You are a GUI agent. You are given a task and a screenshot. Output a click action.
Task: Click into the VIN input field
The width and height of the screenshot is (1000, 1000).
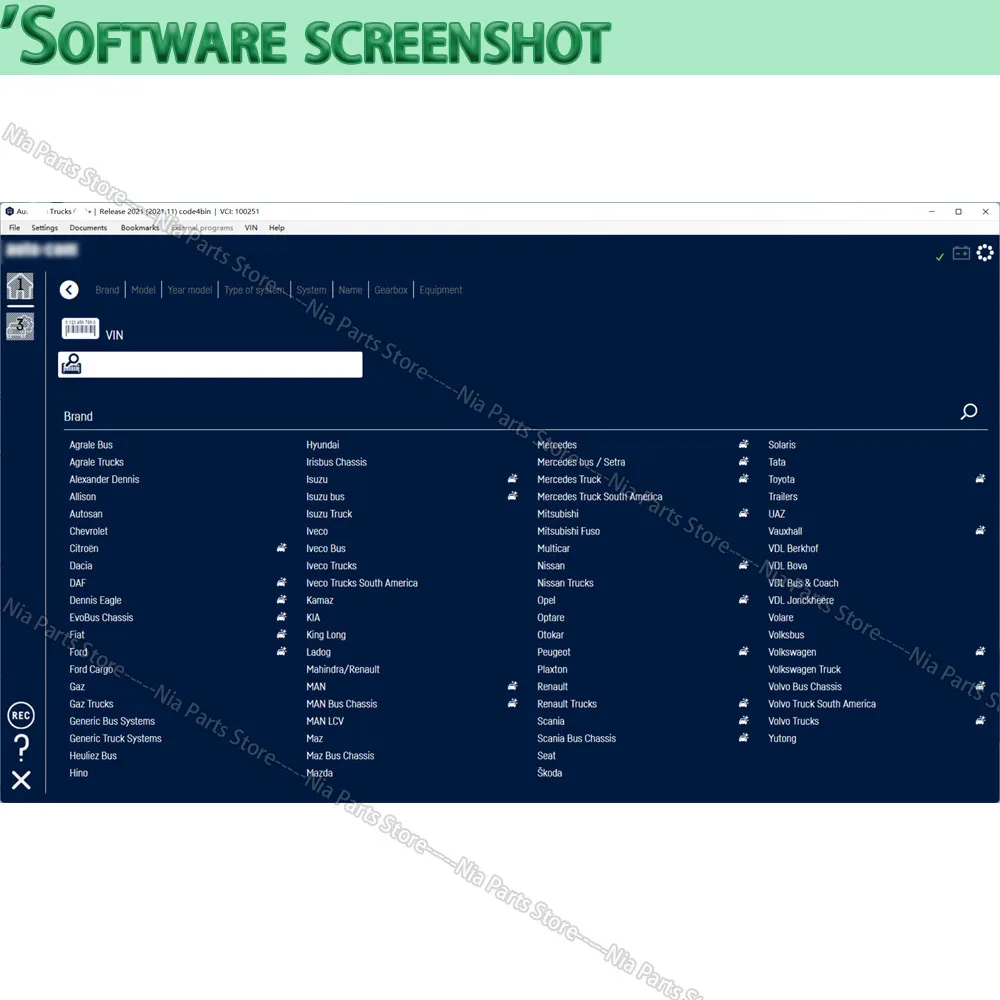click(x=210, y=365)
